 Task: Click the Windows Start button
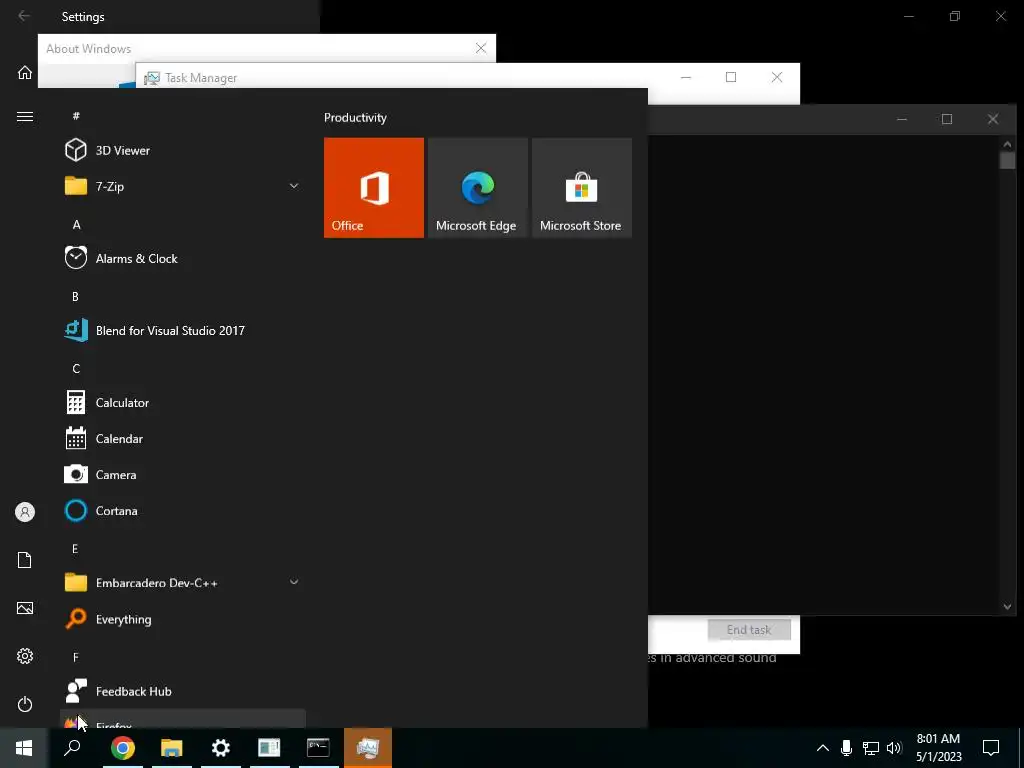click(24, 748)
